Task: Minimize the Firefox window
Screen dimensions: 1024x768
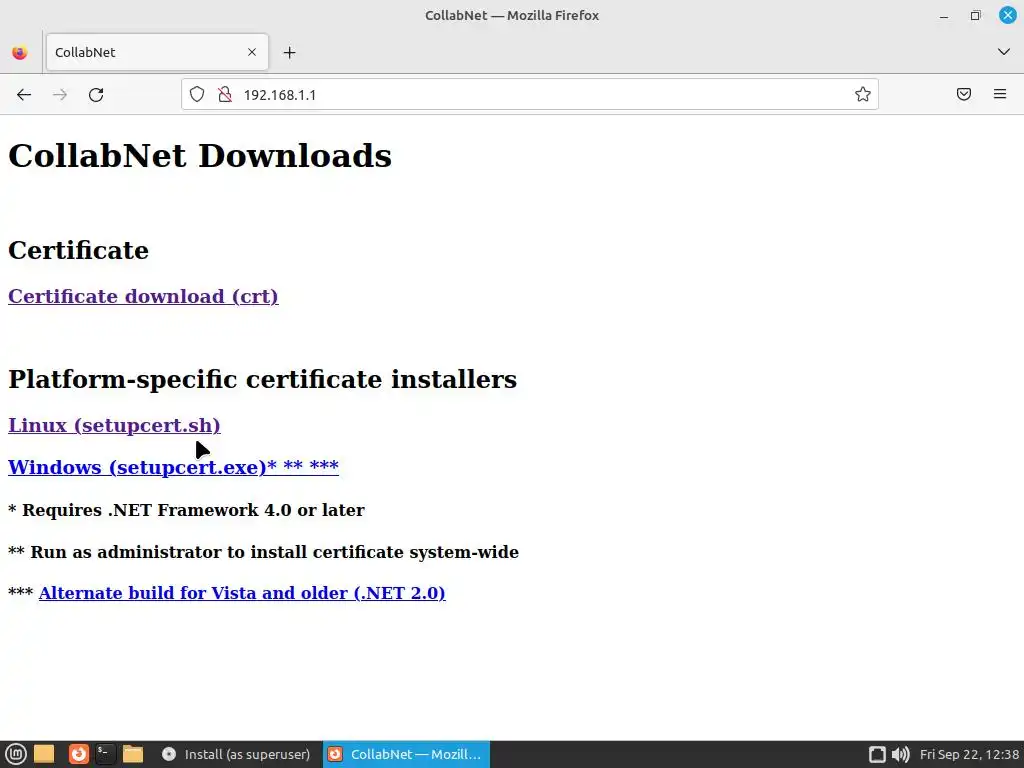Action: [x=944, y=16]
